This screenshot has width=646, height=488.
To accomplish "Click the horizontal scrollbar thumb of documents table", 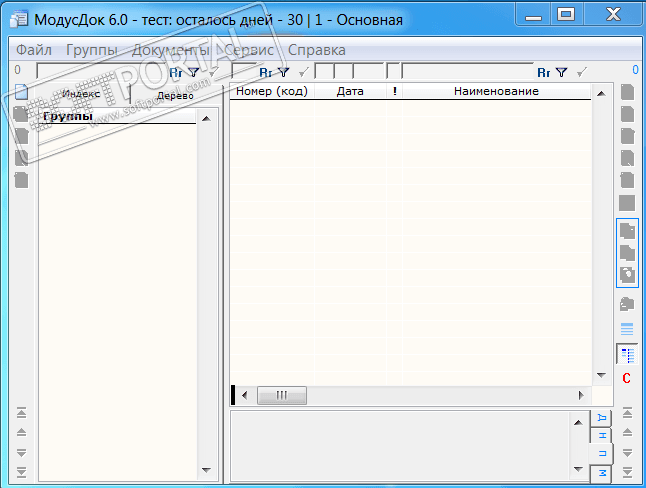I will pos(282,395).
